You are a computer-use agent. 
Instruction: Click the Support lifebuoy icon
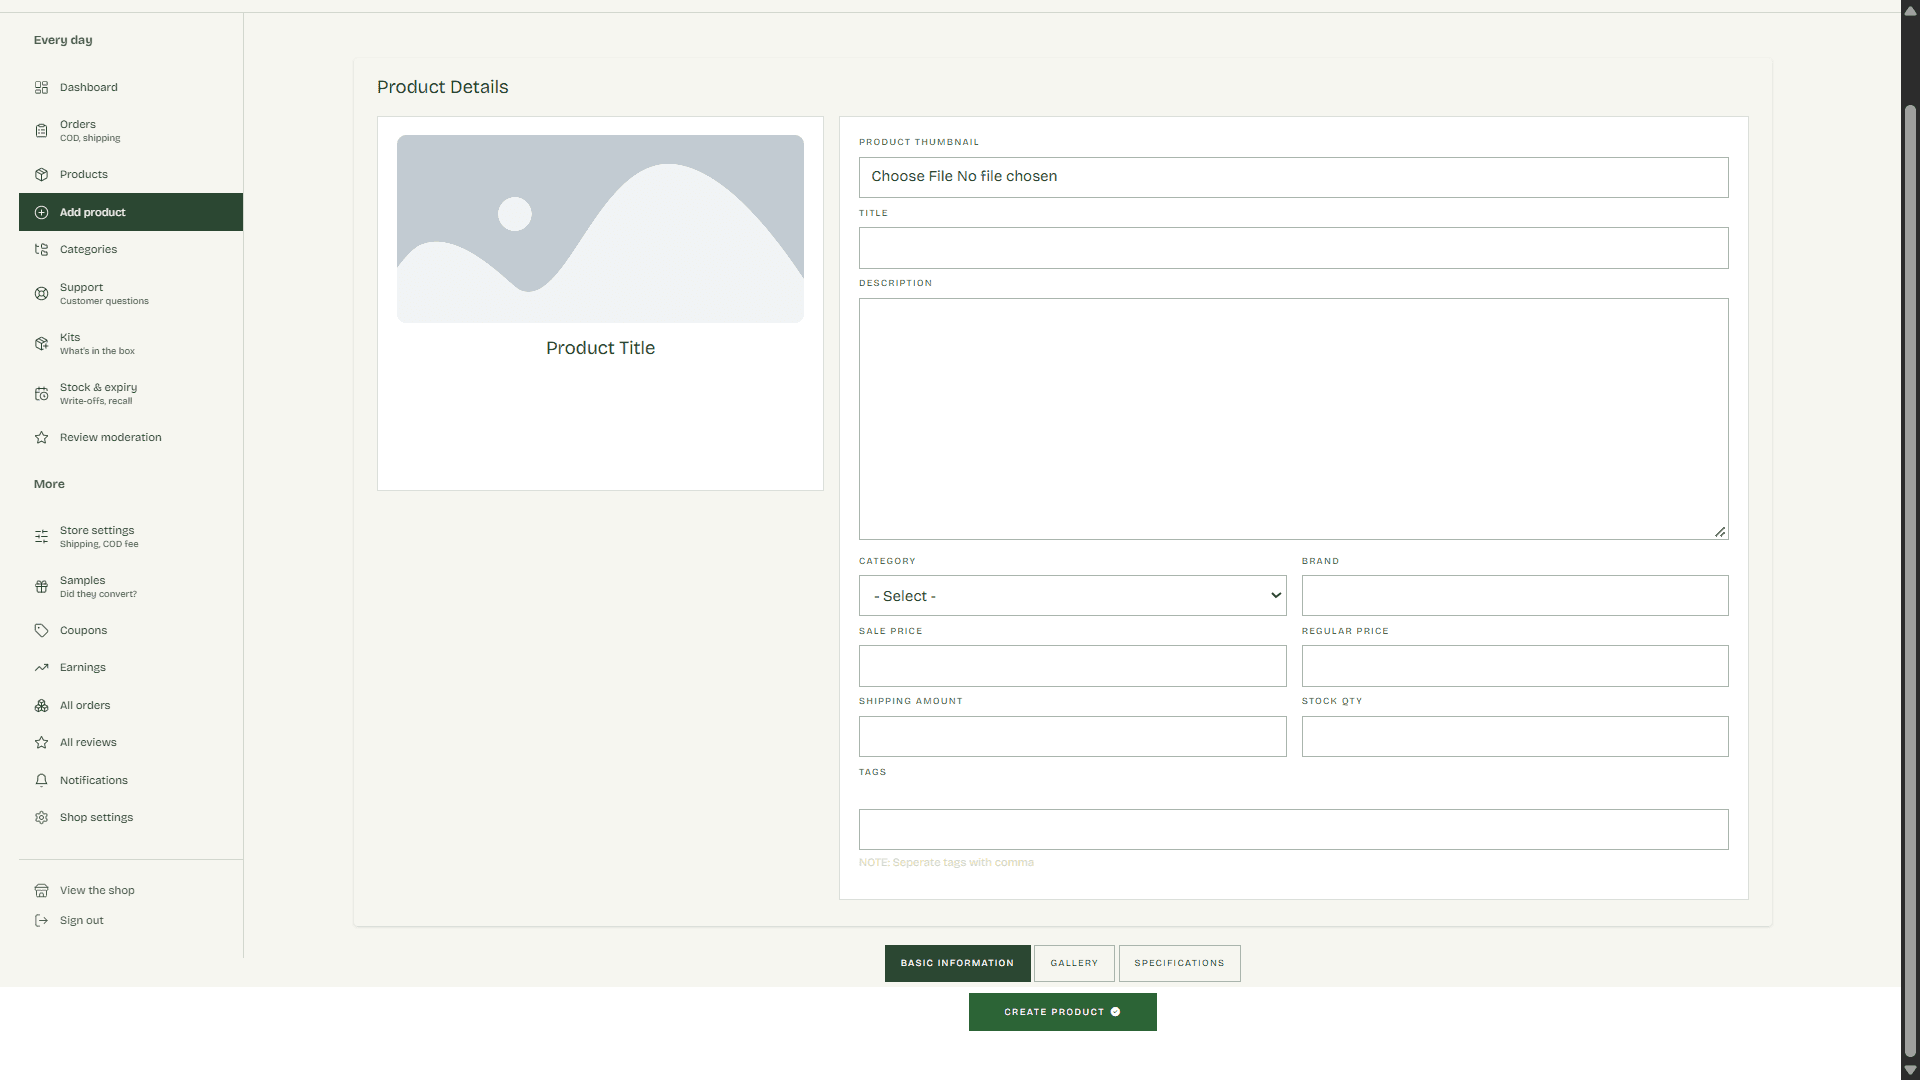click(x=41, y=294)
